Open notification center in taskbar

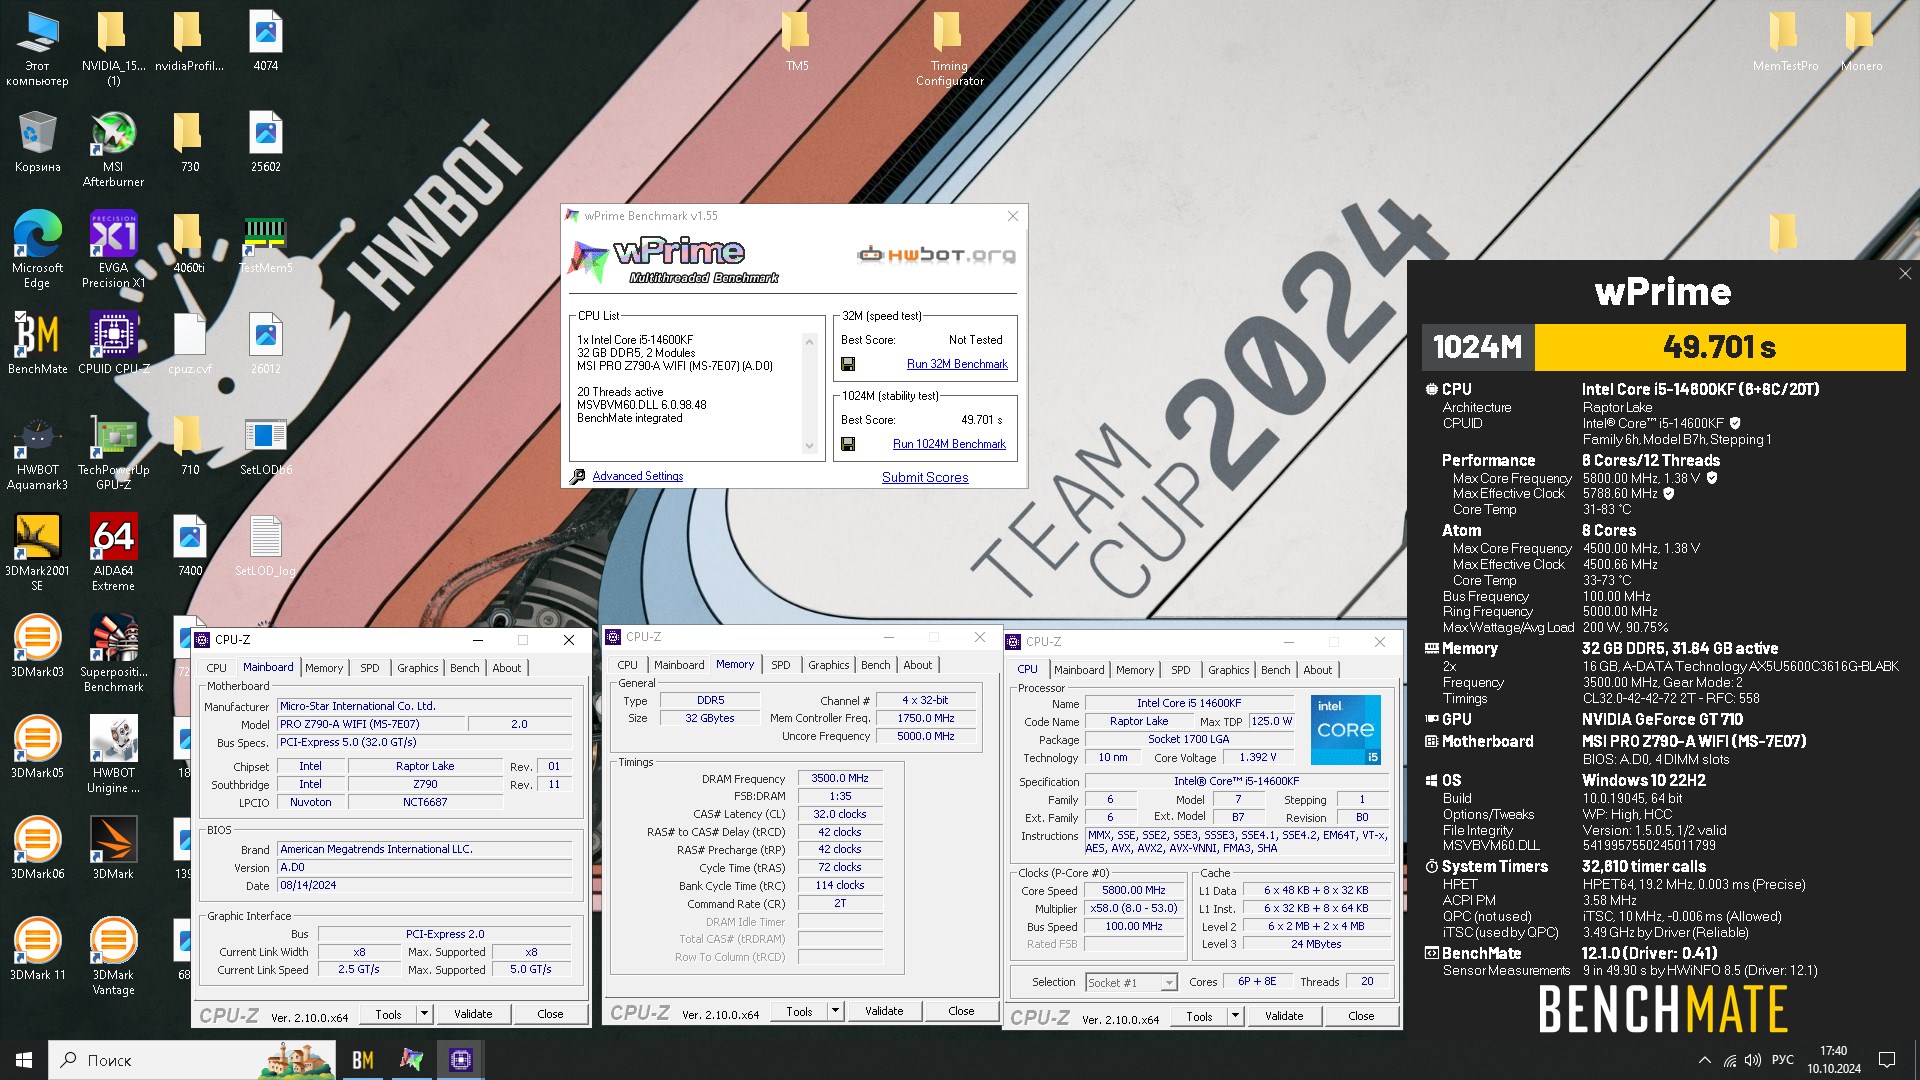tap(1887, 1060)
